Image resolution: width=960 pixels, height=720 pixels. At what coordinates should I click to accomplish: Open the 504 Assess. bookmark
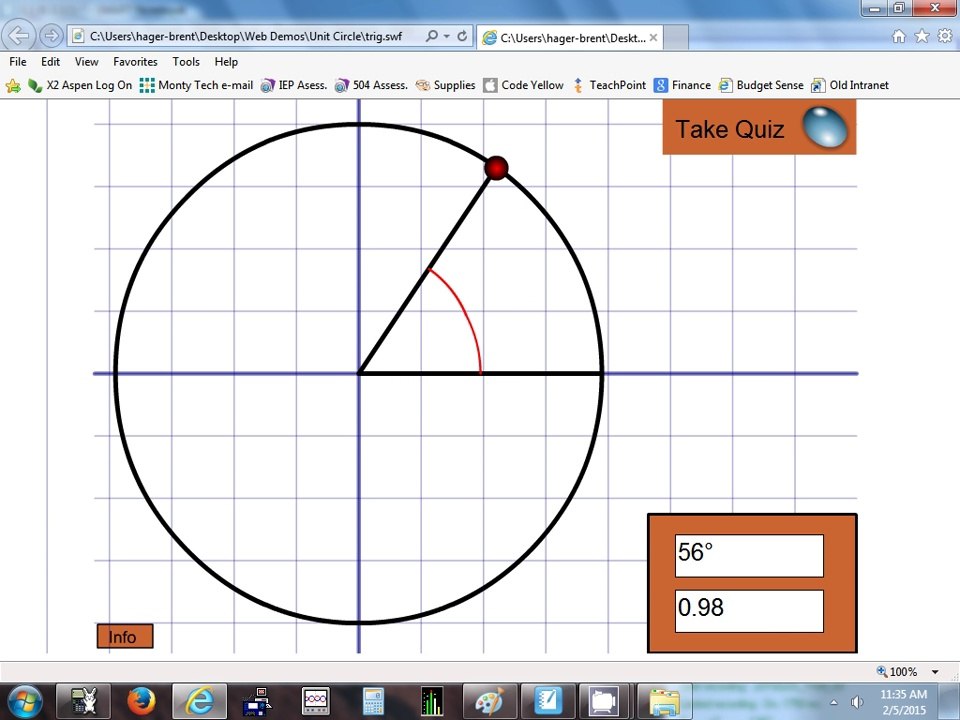[x=371, y=86]
